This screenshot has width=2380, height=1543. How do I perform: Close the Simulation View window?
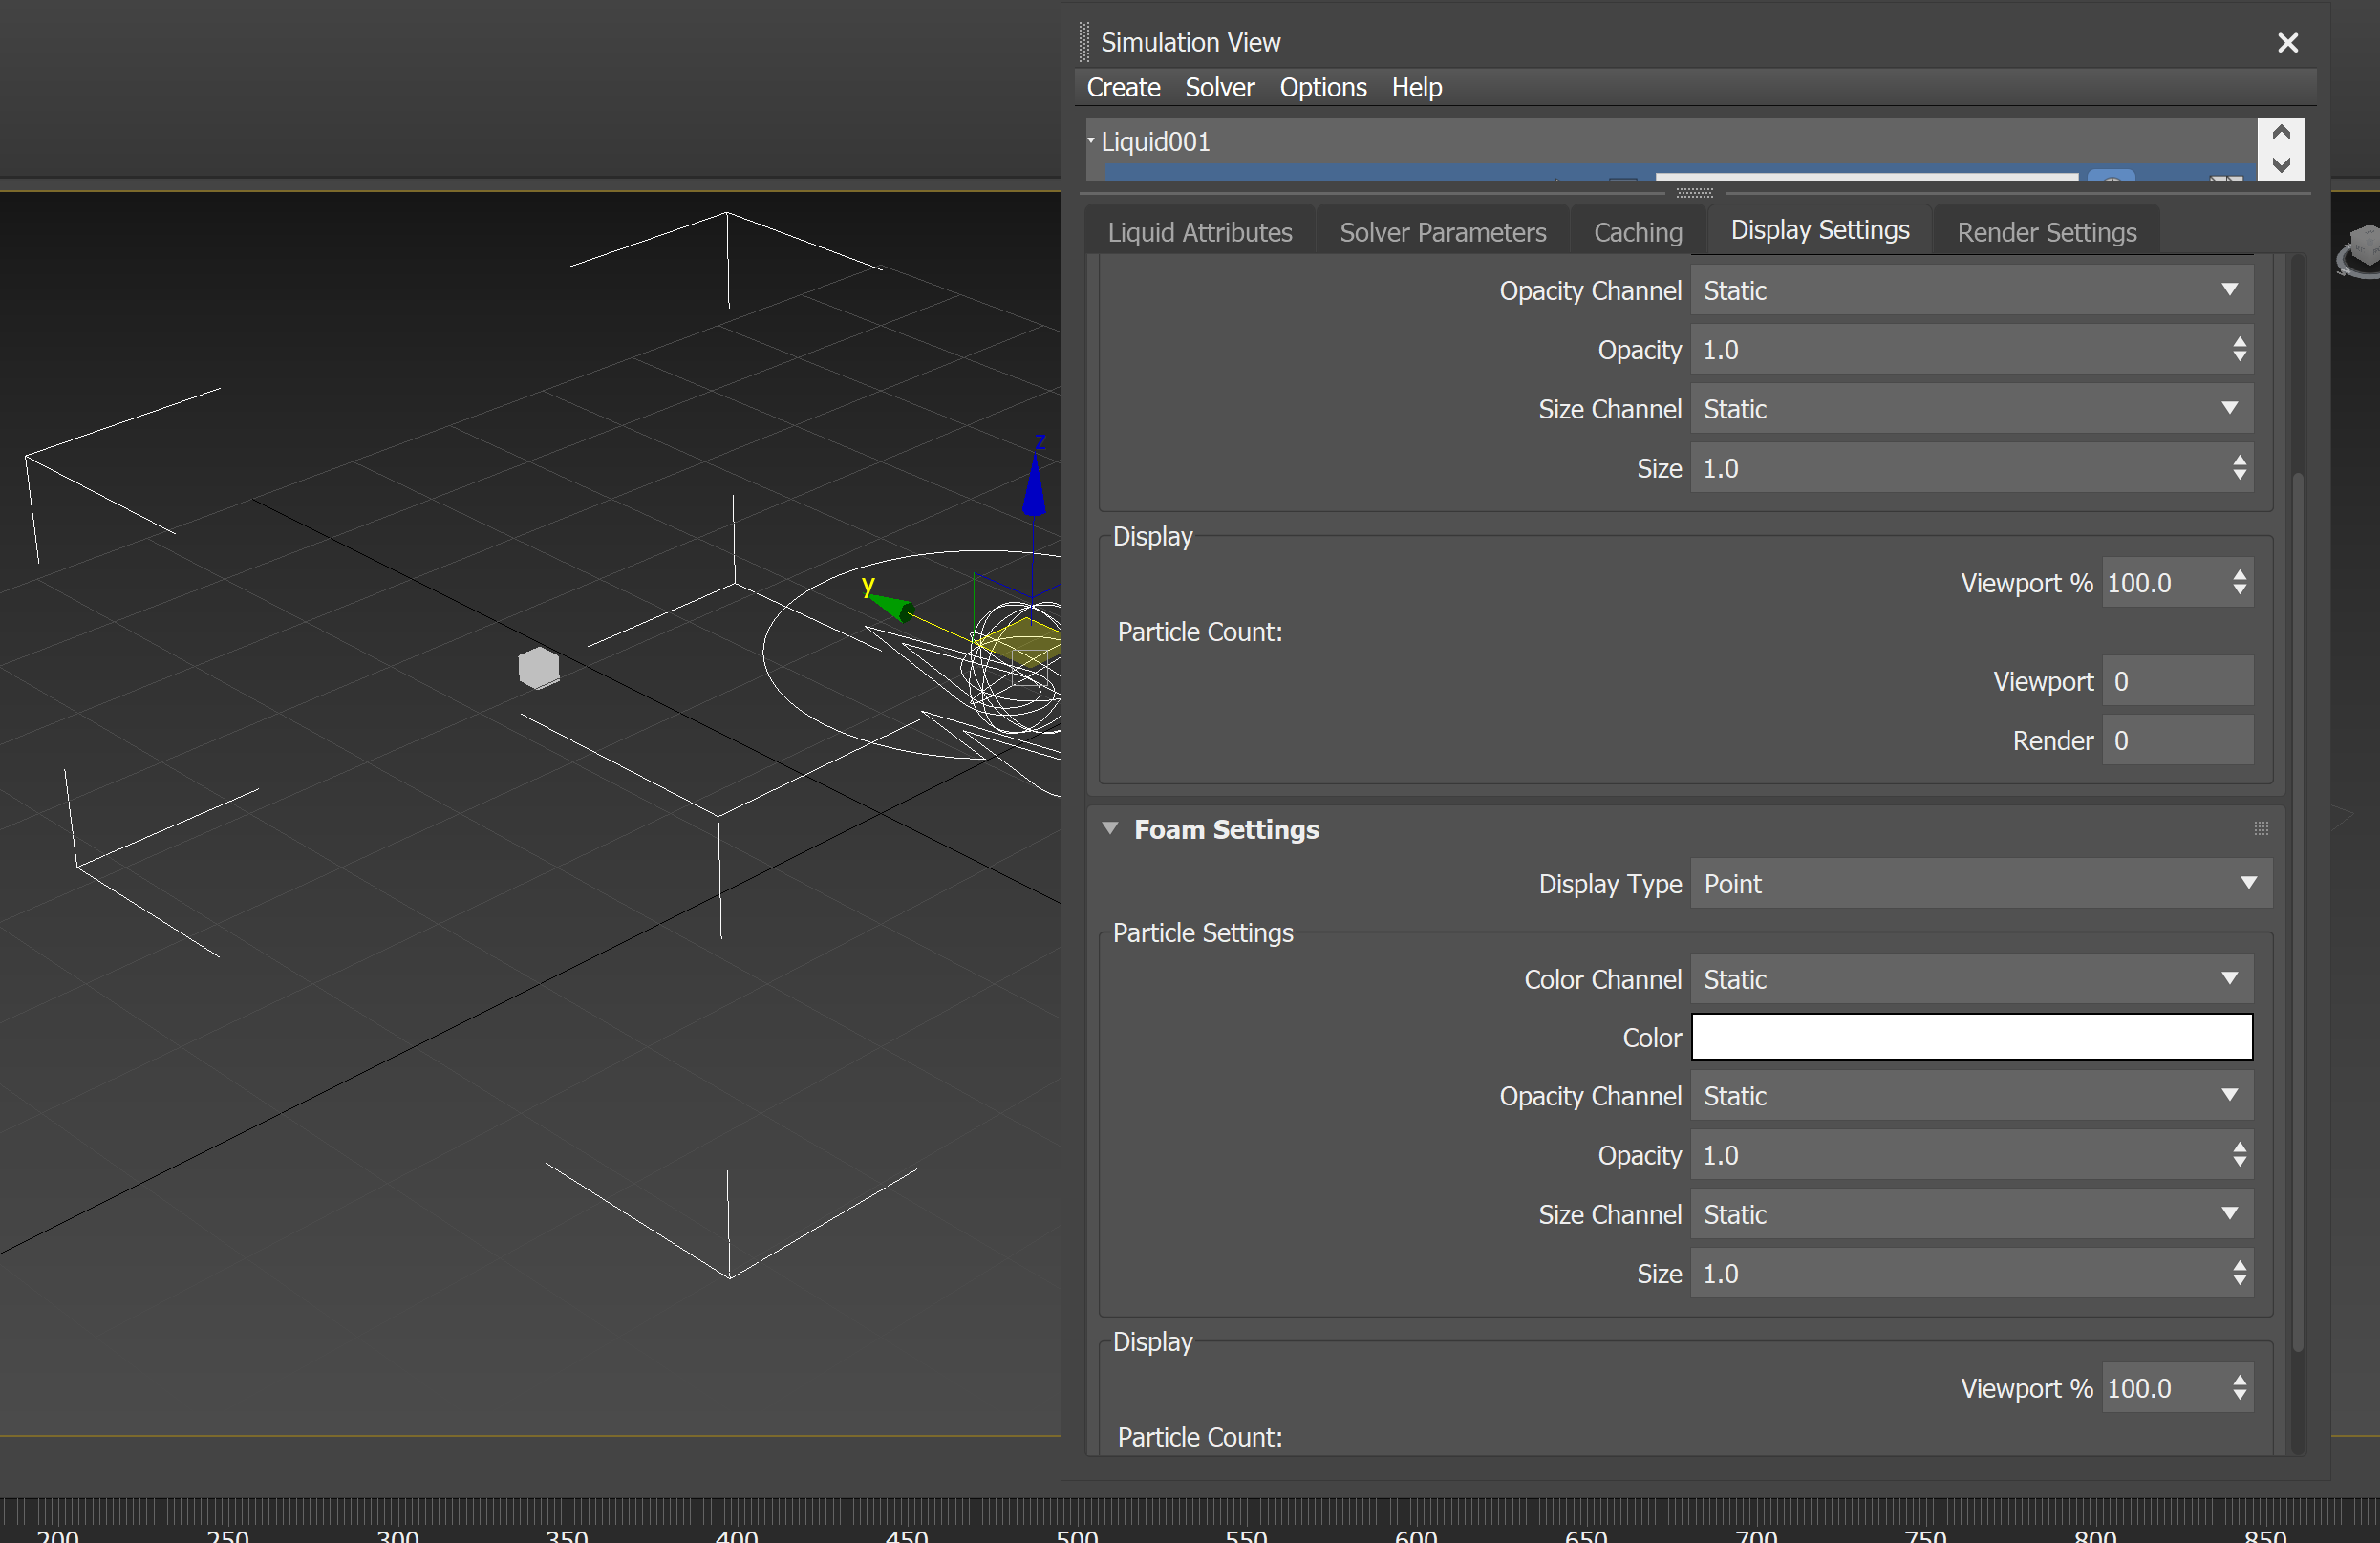(x=2288, y=43)
